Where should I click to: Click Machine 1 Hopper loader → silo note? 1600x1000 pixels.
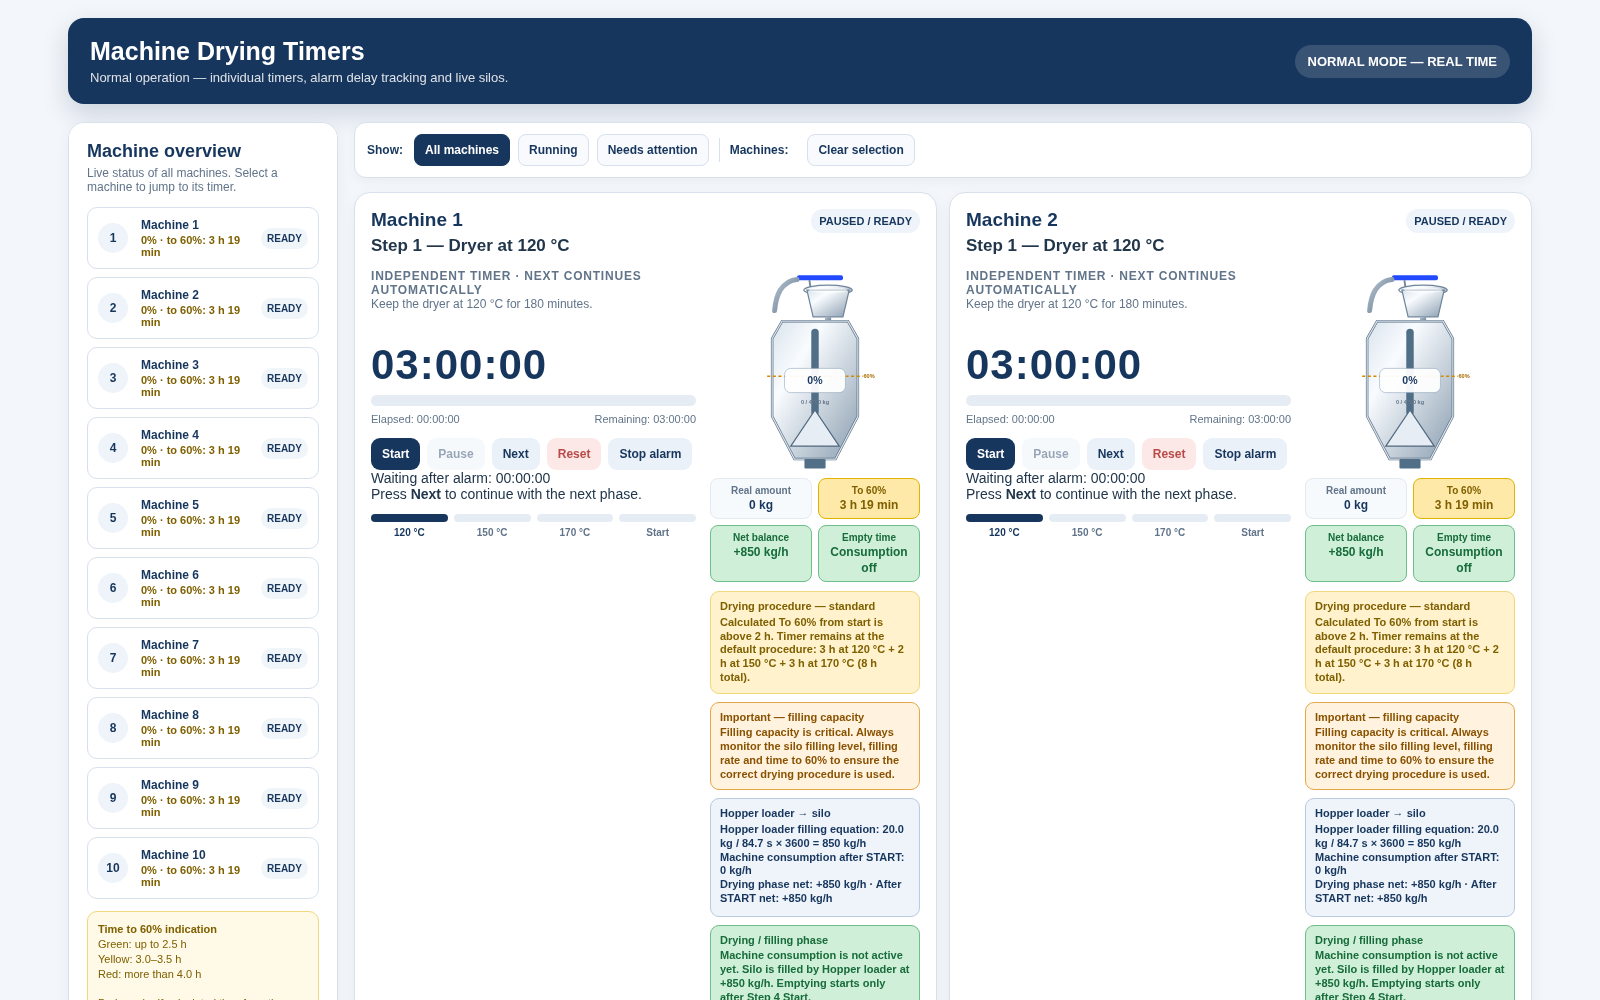[x=815, y=857]
